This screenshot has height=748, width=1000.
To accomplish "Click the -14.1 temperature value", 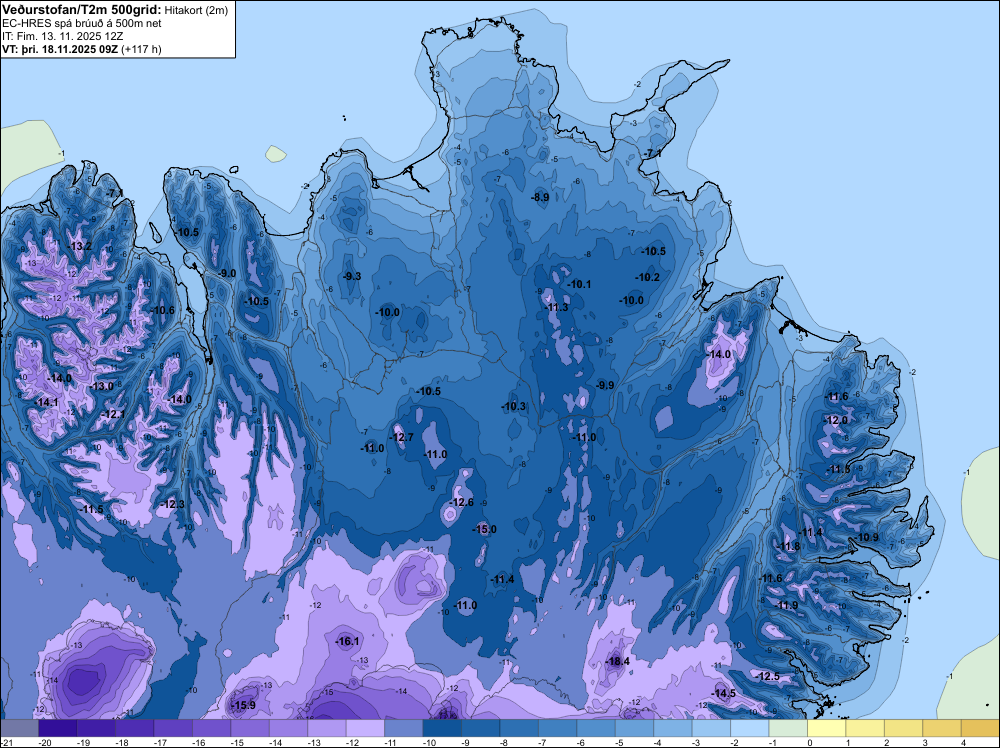I will tap(47, 402).
